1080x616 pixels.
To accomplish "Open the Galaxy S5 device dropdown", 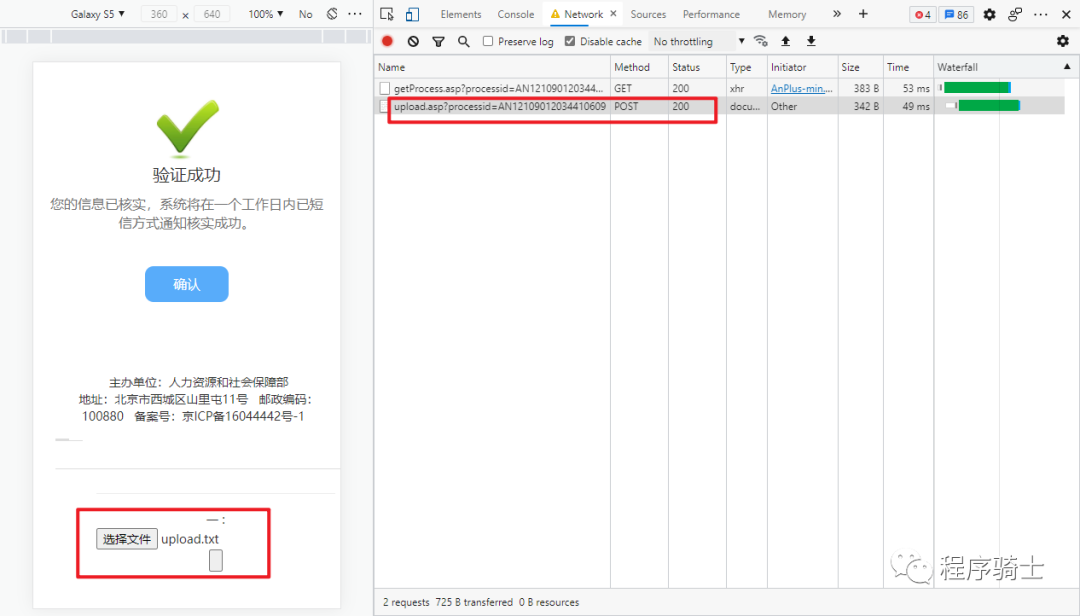I will (x=97, y=14).
